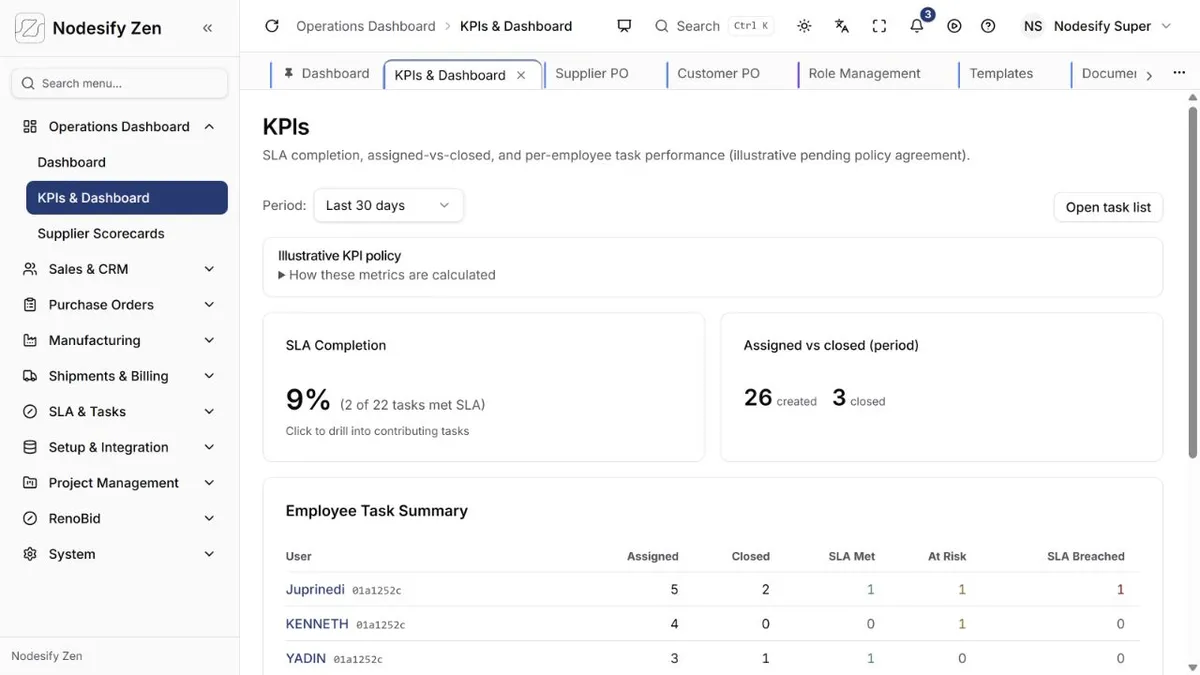Select KPIs & Dashboard sidebar item
Image resolution: width=1200 pixels, height=675 pixels.
pyautogui.click(x=127, y=197)
